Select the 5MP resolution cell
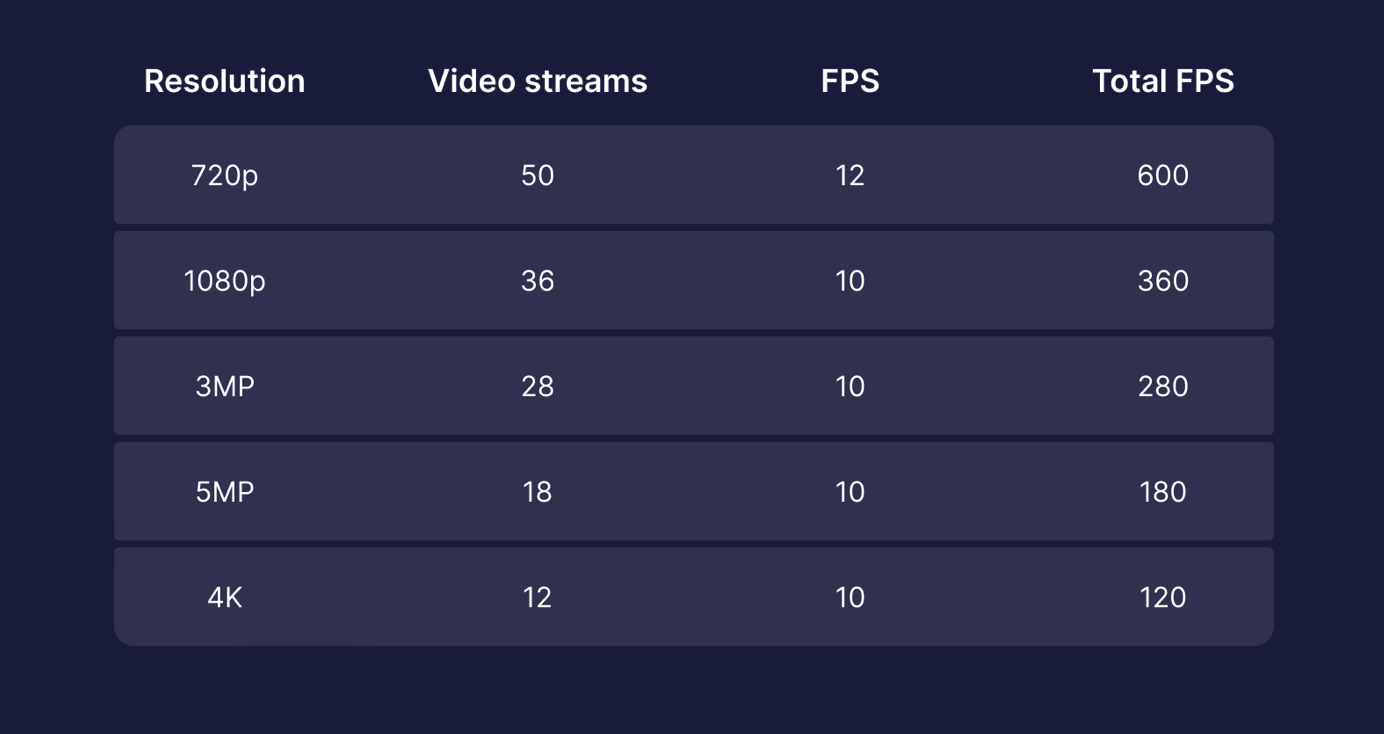 point(224,492)
